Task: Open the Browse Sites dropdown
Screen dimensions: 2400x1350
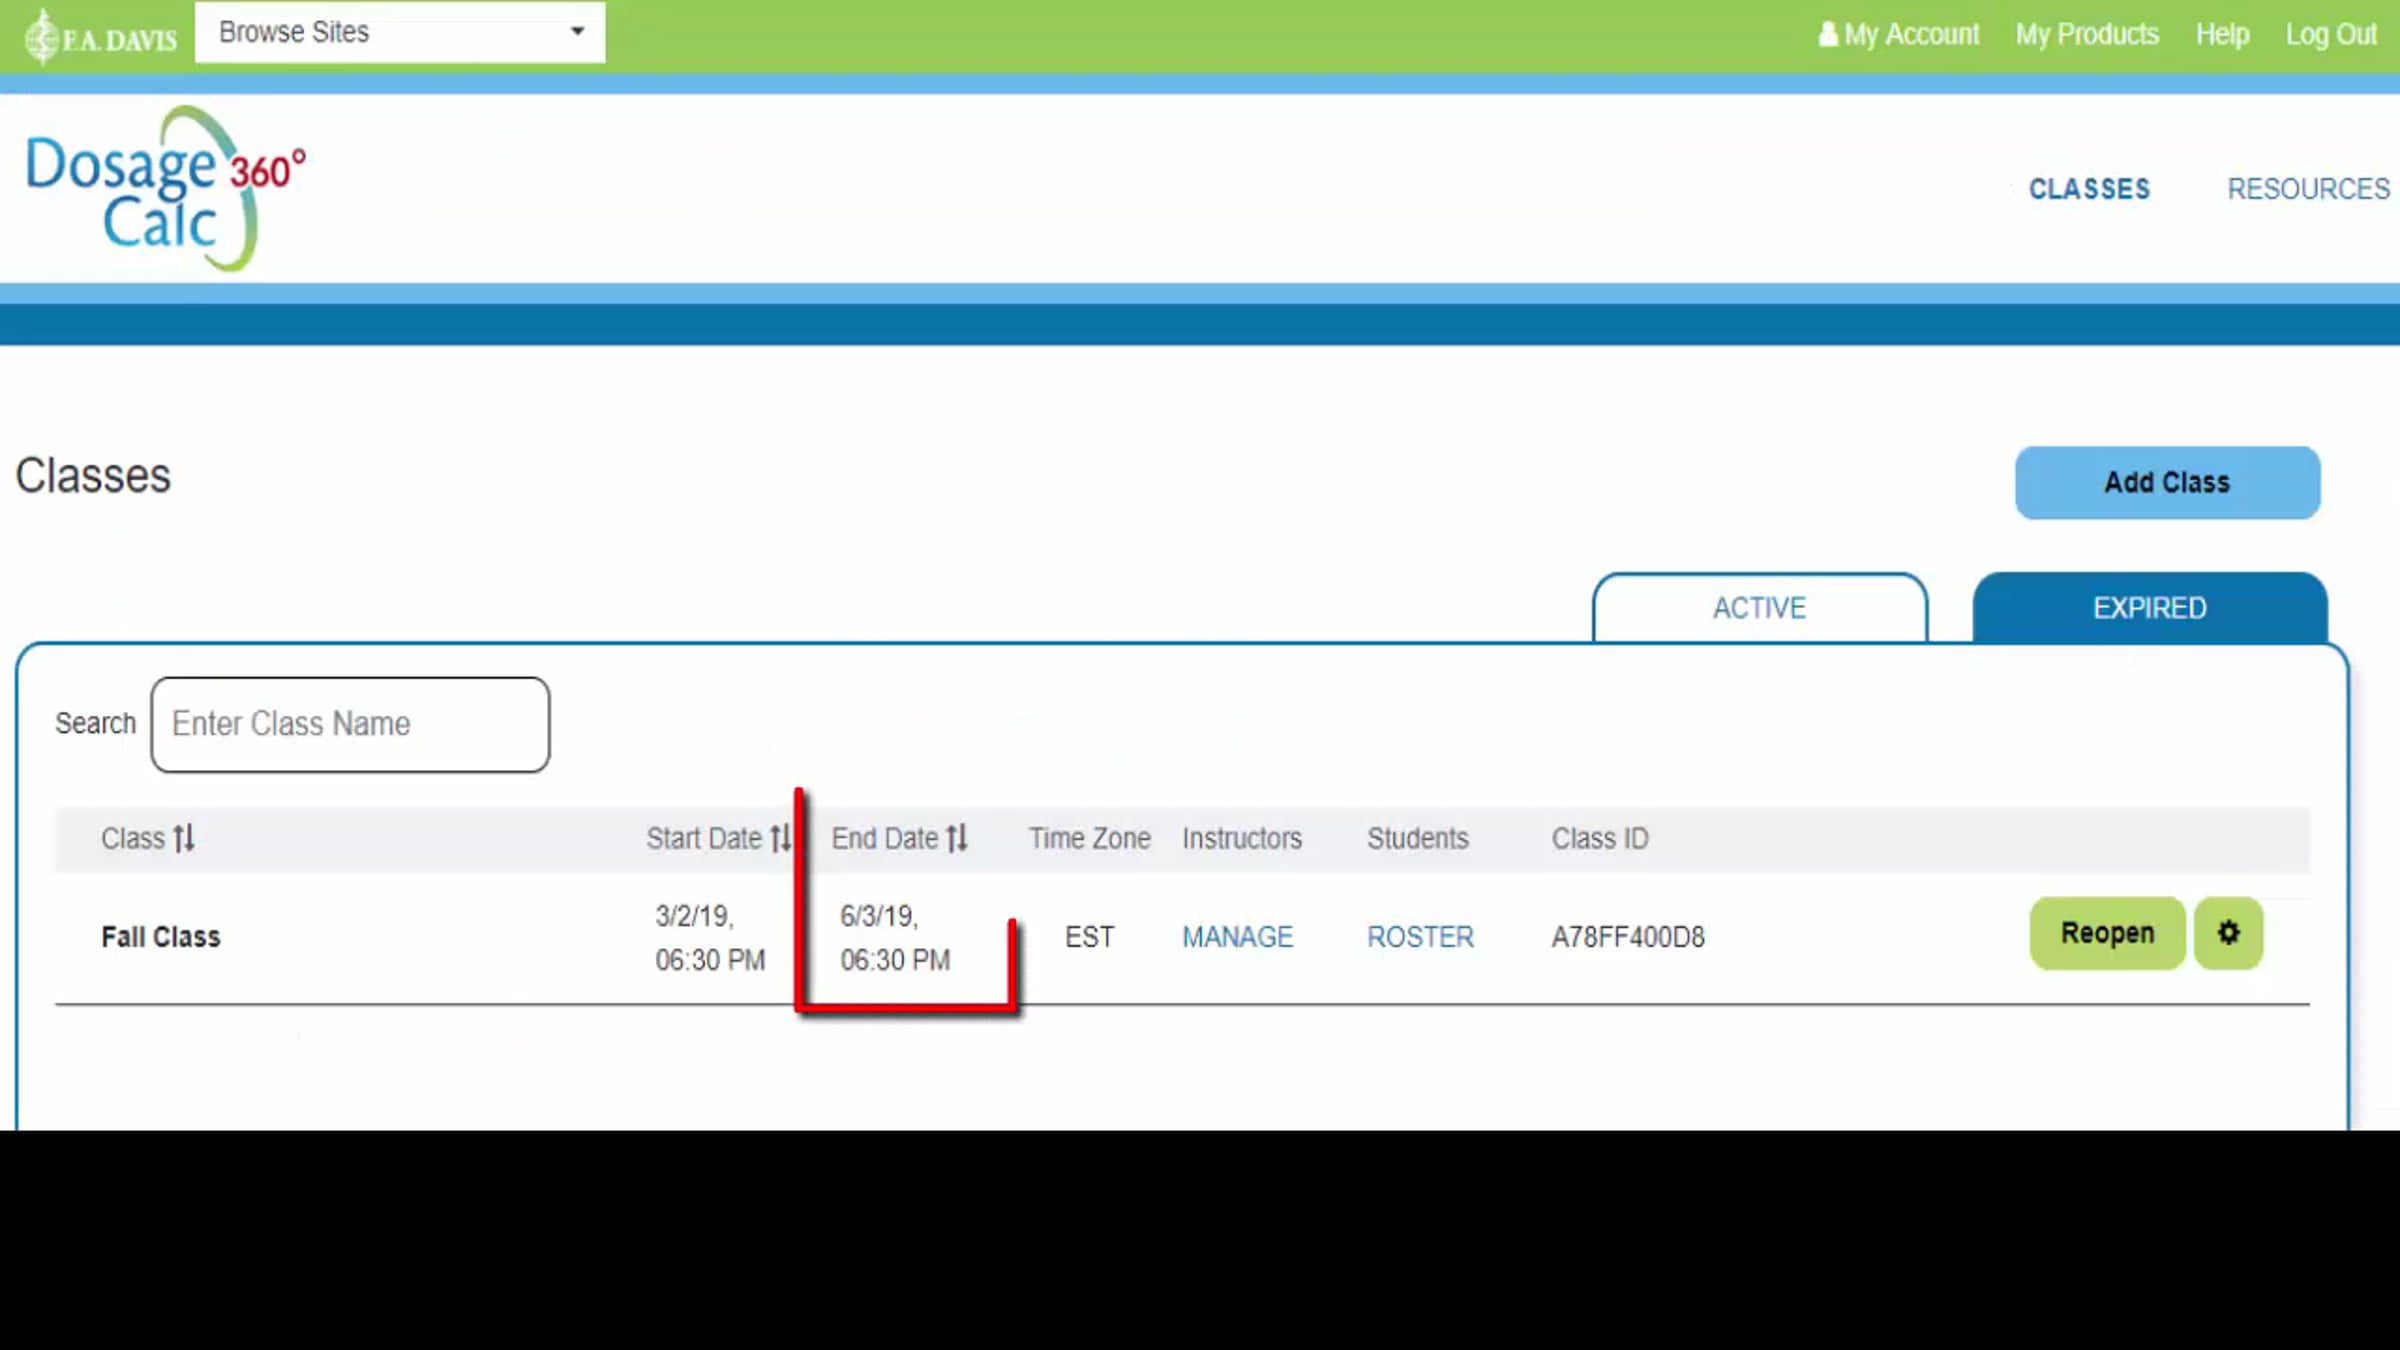Action: coord(400,33)
